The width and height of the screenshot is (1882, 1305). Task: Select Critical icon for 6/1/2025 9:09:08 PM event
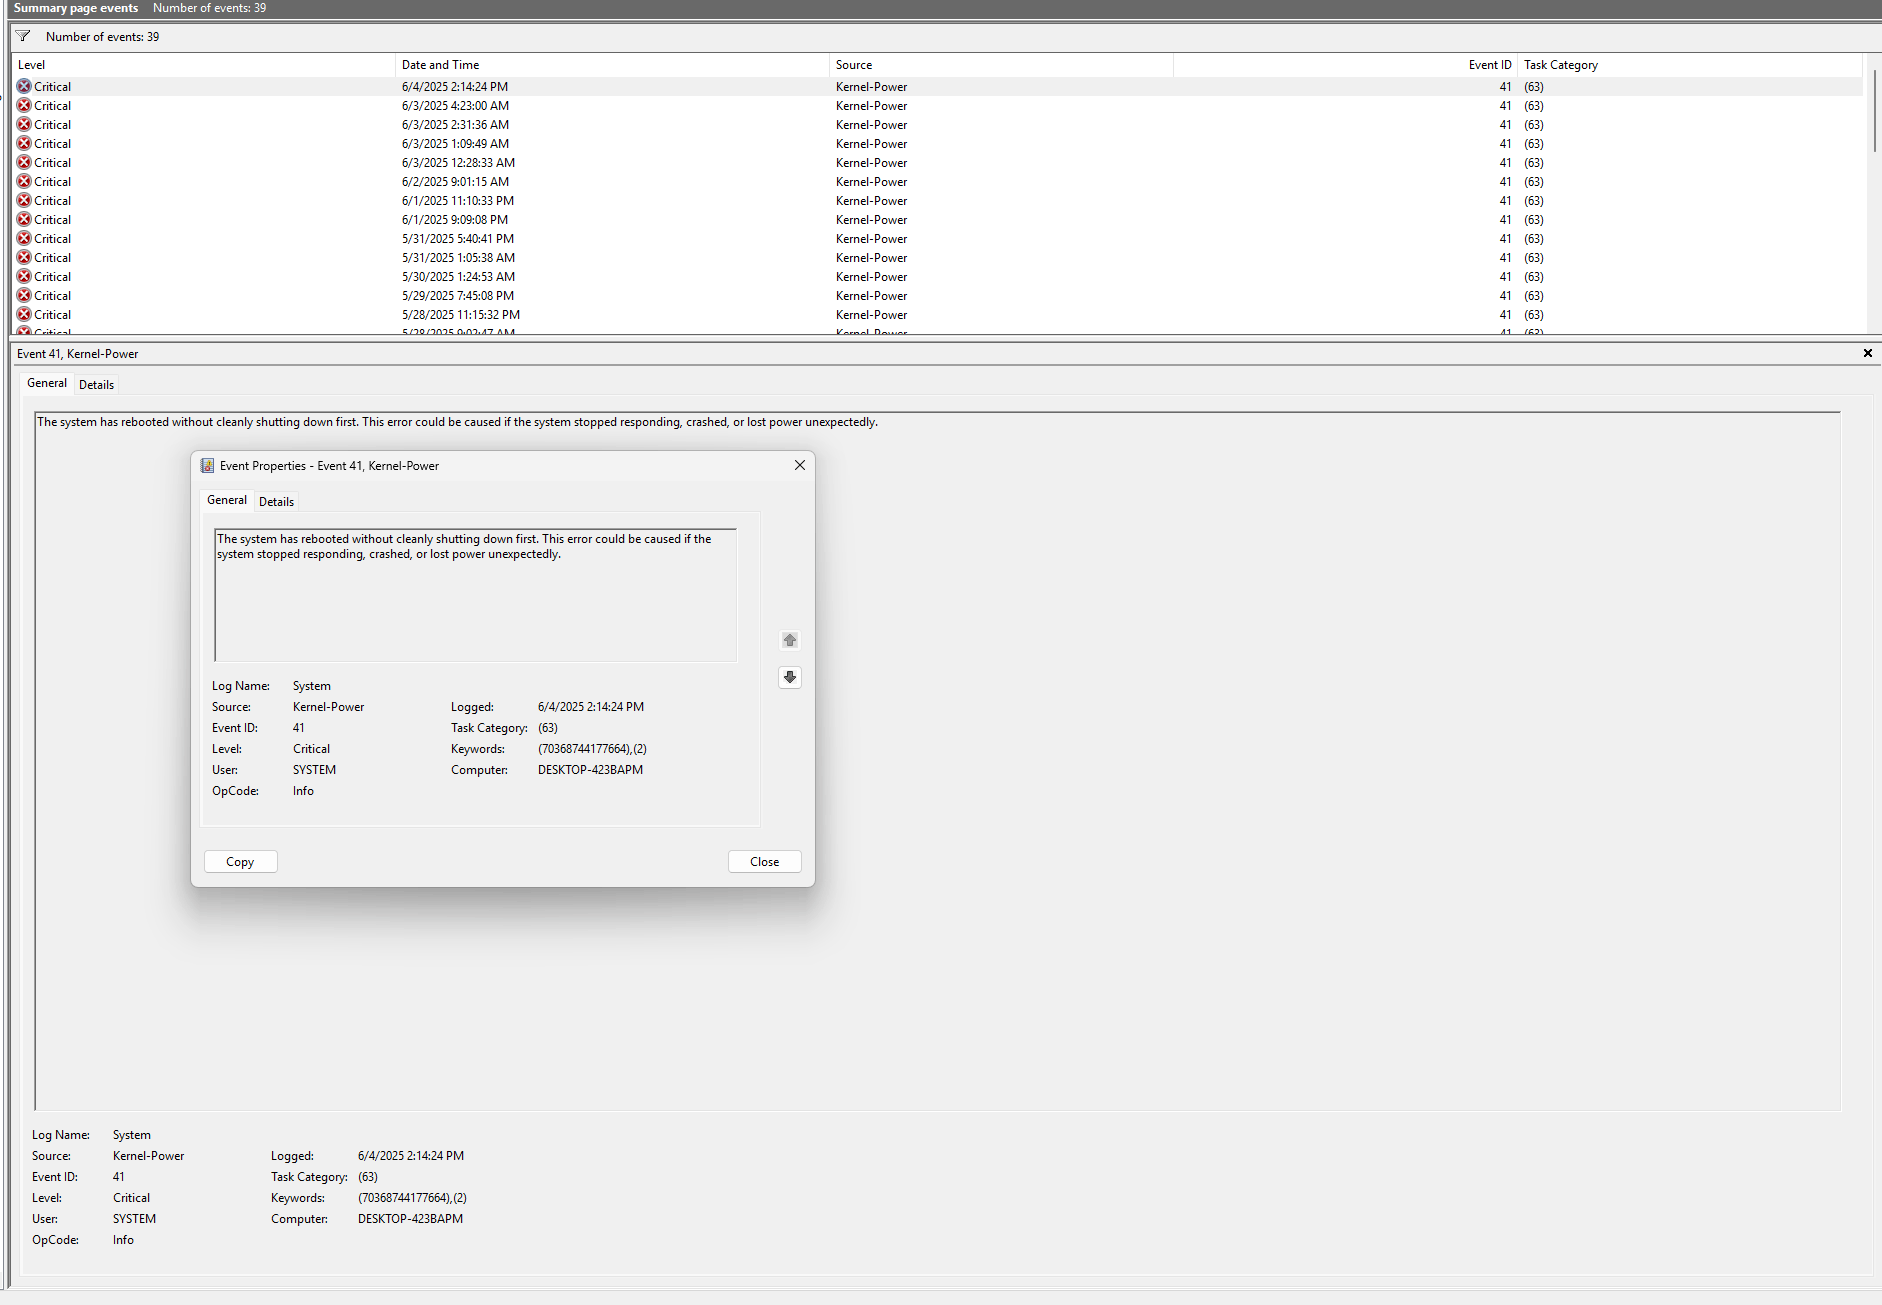[x=24, y=220]
